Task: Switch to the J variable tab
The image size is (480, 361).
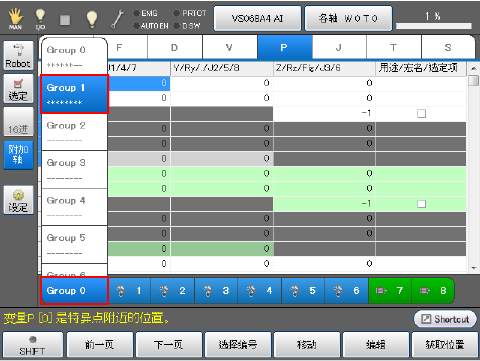Action: tap(339, 48)
